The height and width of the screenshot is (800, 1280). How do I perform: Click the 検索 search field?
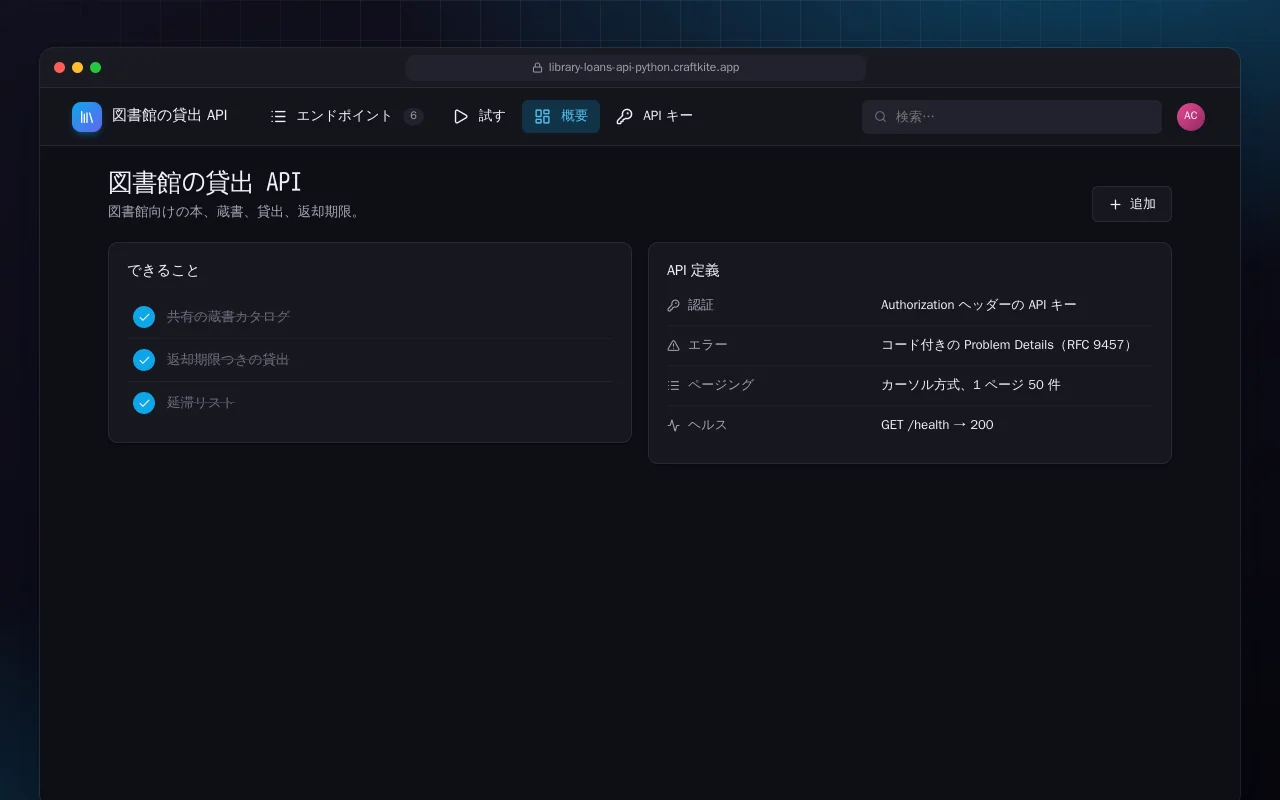(x=1012, y=116)
